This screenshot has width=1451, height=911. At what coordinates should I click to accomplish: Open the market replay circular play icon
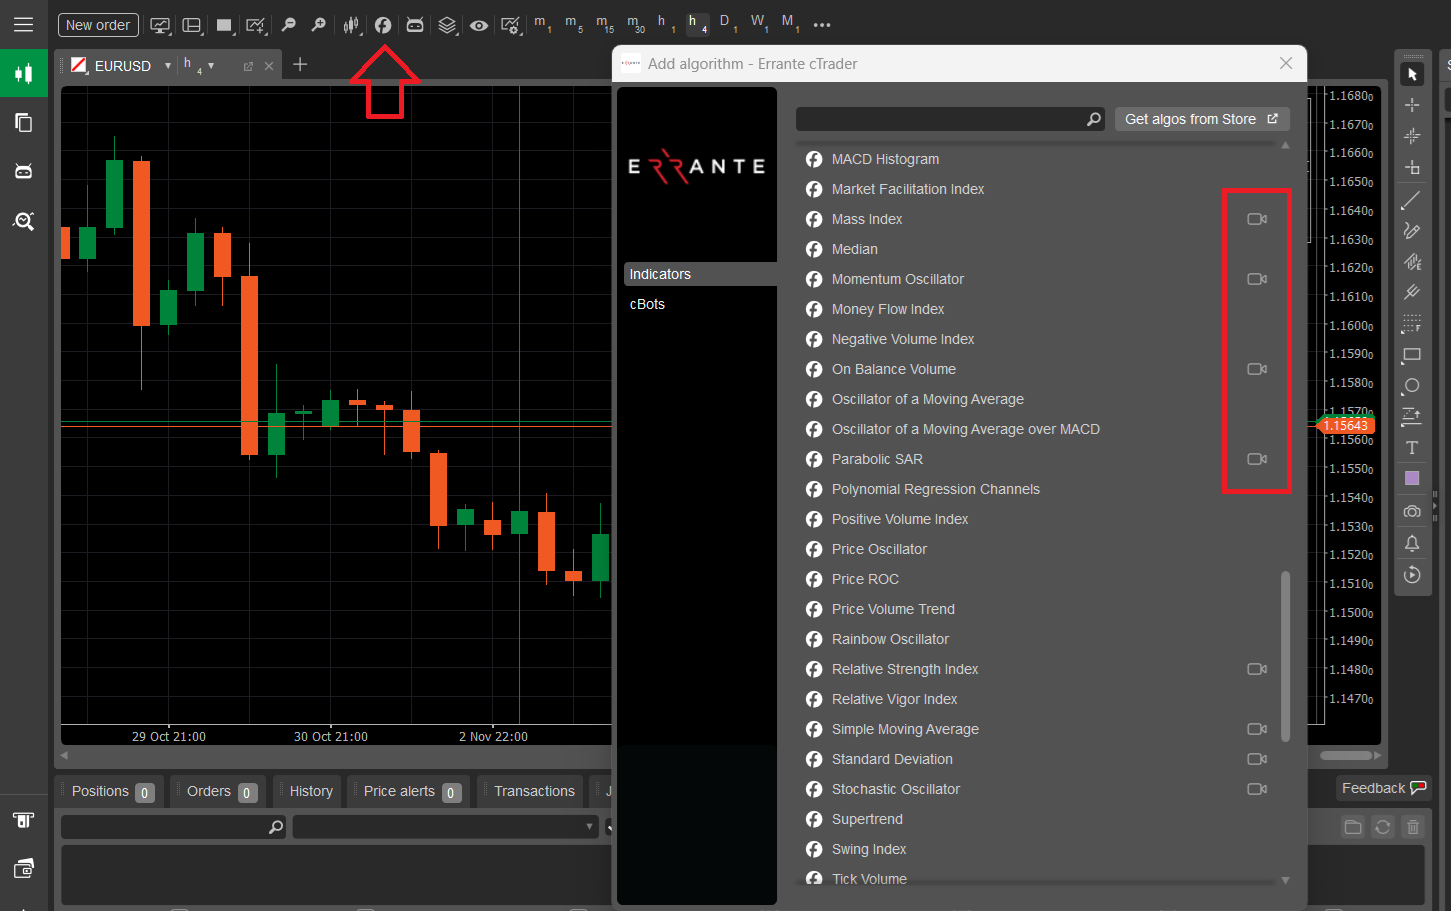1412,575
